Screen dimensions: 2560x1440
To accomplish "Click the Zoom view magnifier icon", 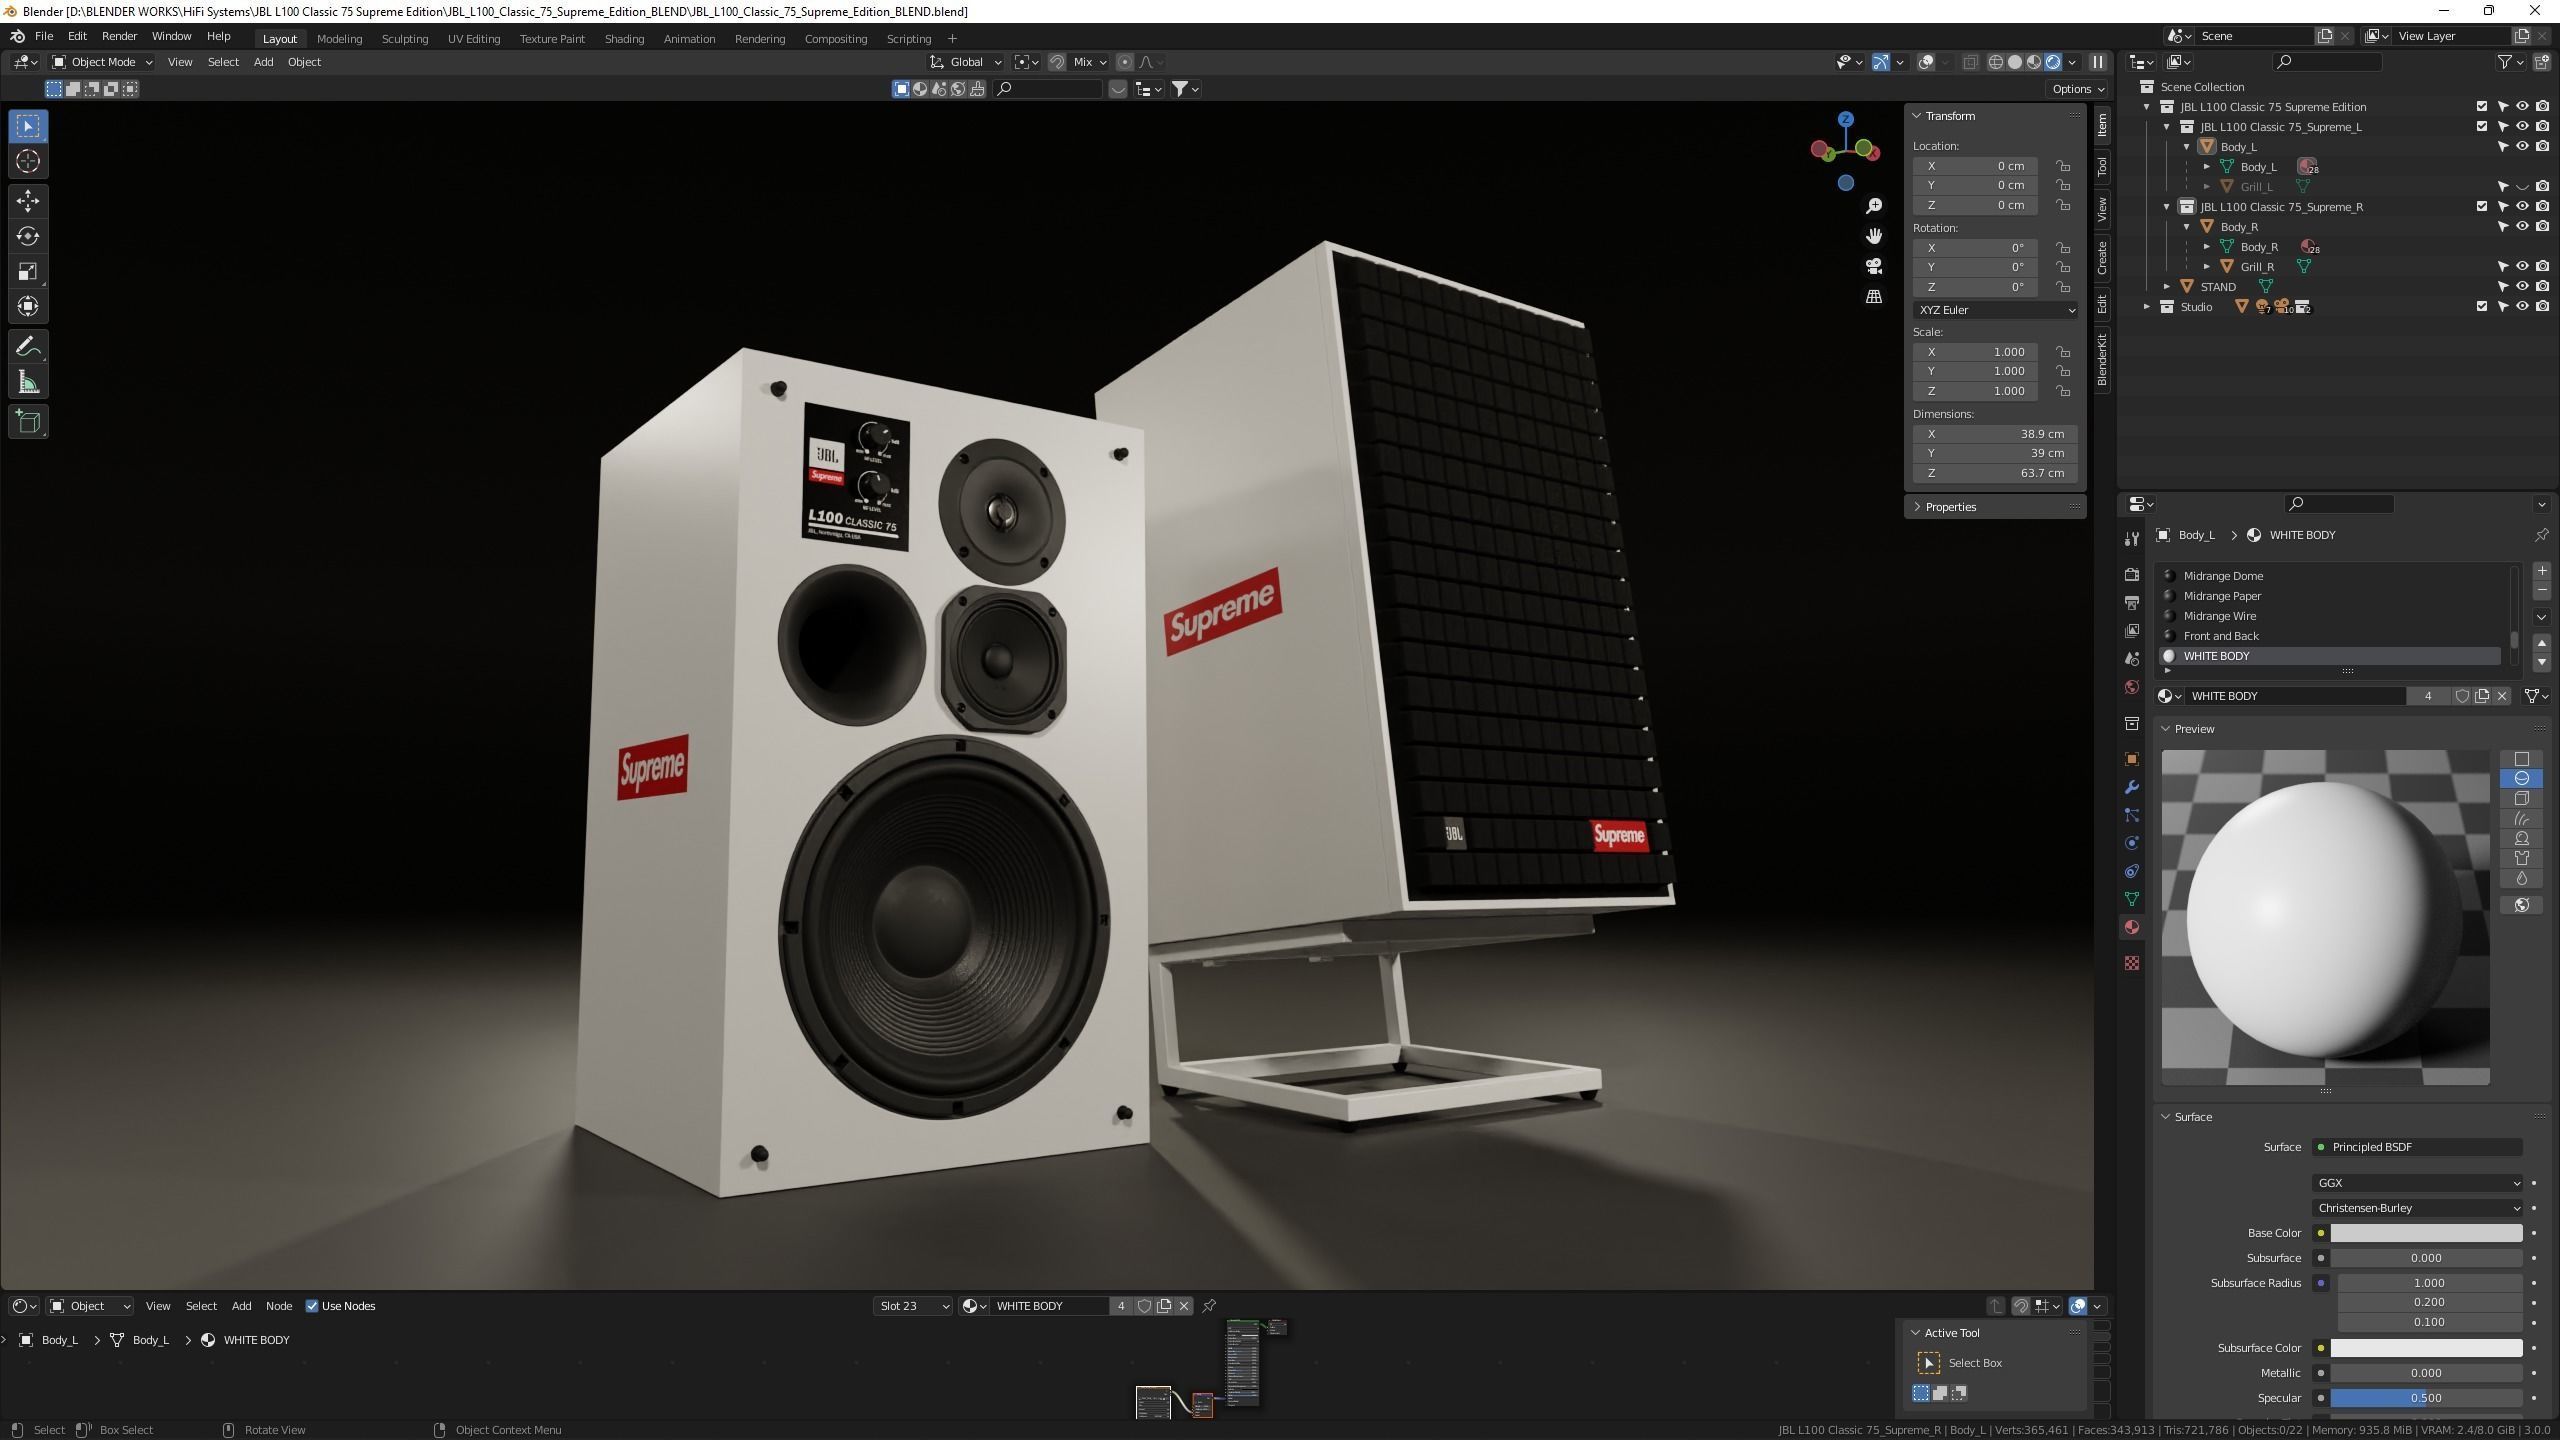I will 1874,206.
